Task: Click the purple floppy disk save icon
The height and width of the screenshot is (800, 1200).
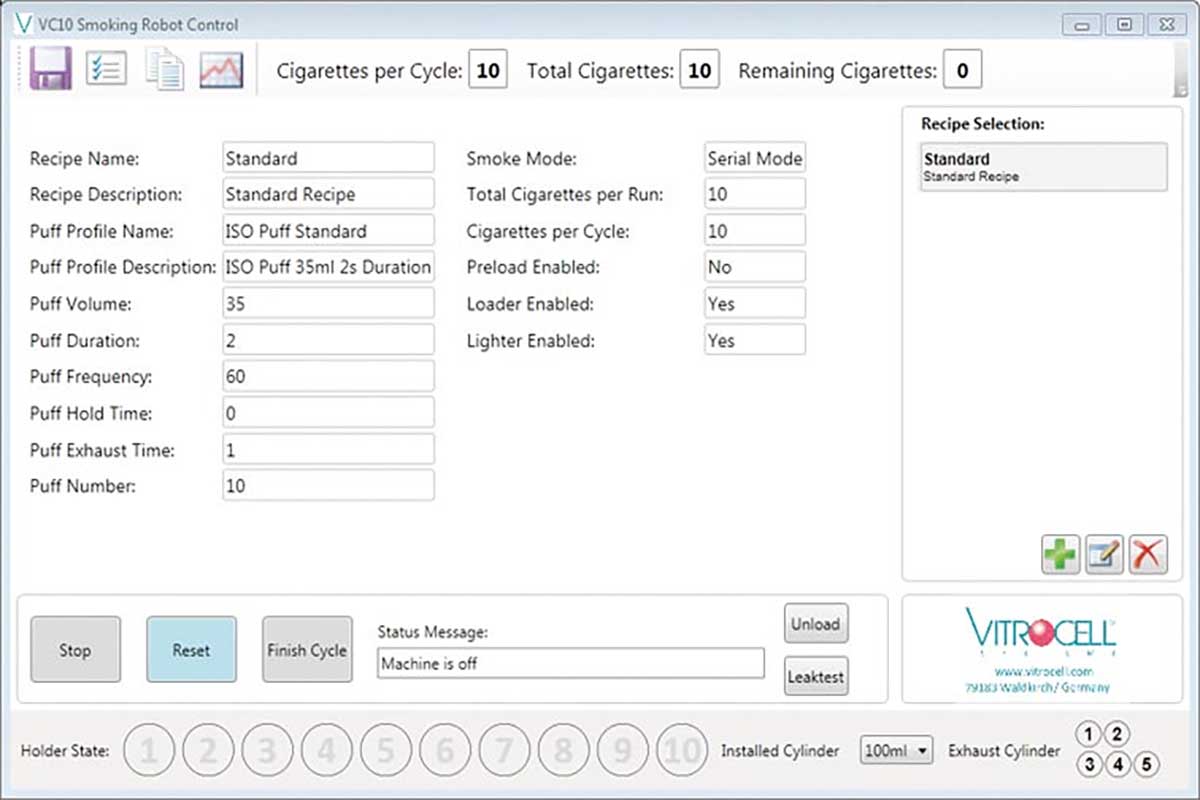Action: pos(51,70)
